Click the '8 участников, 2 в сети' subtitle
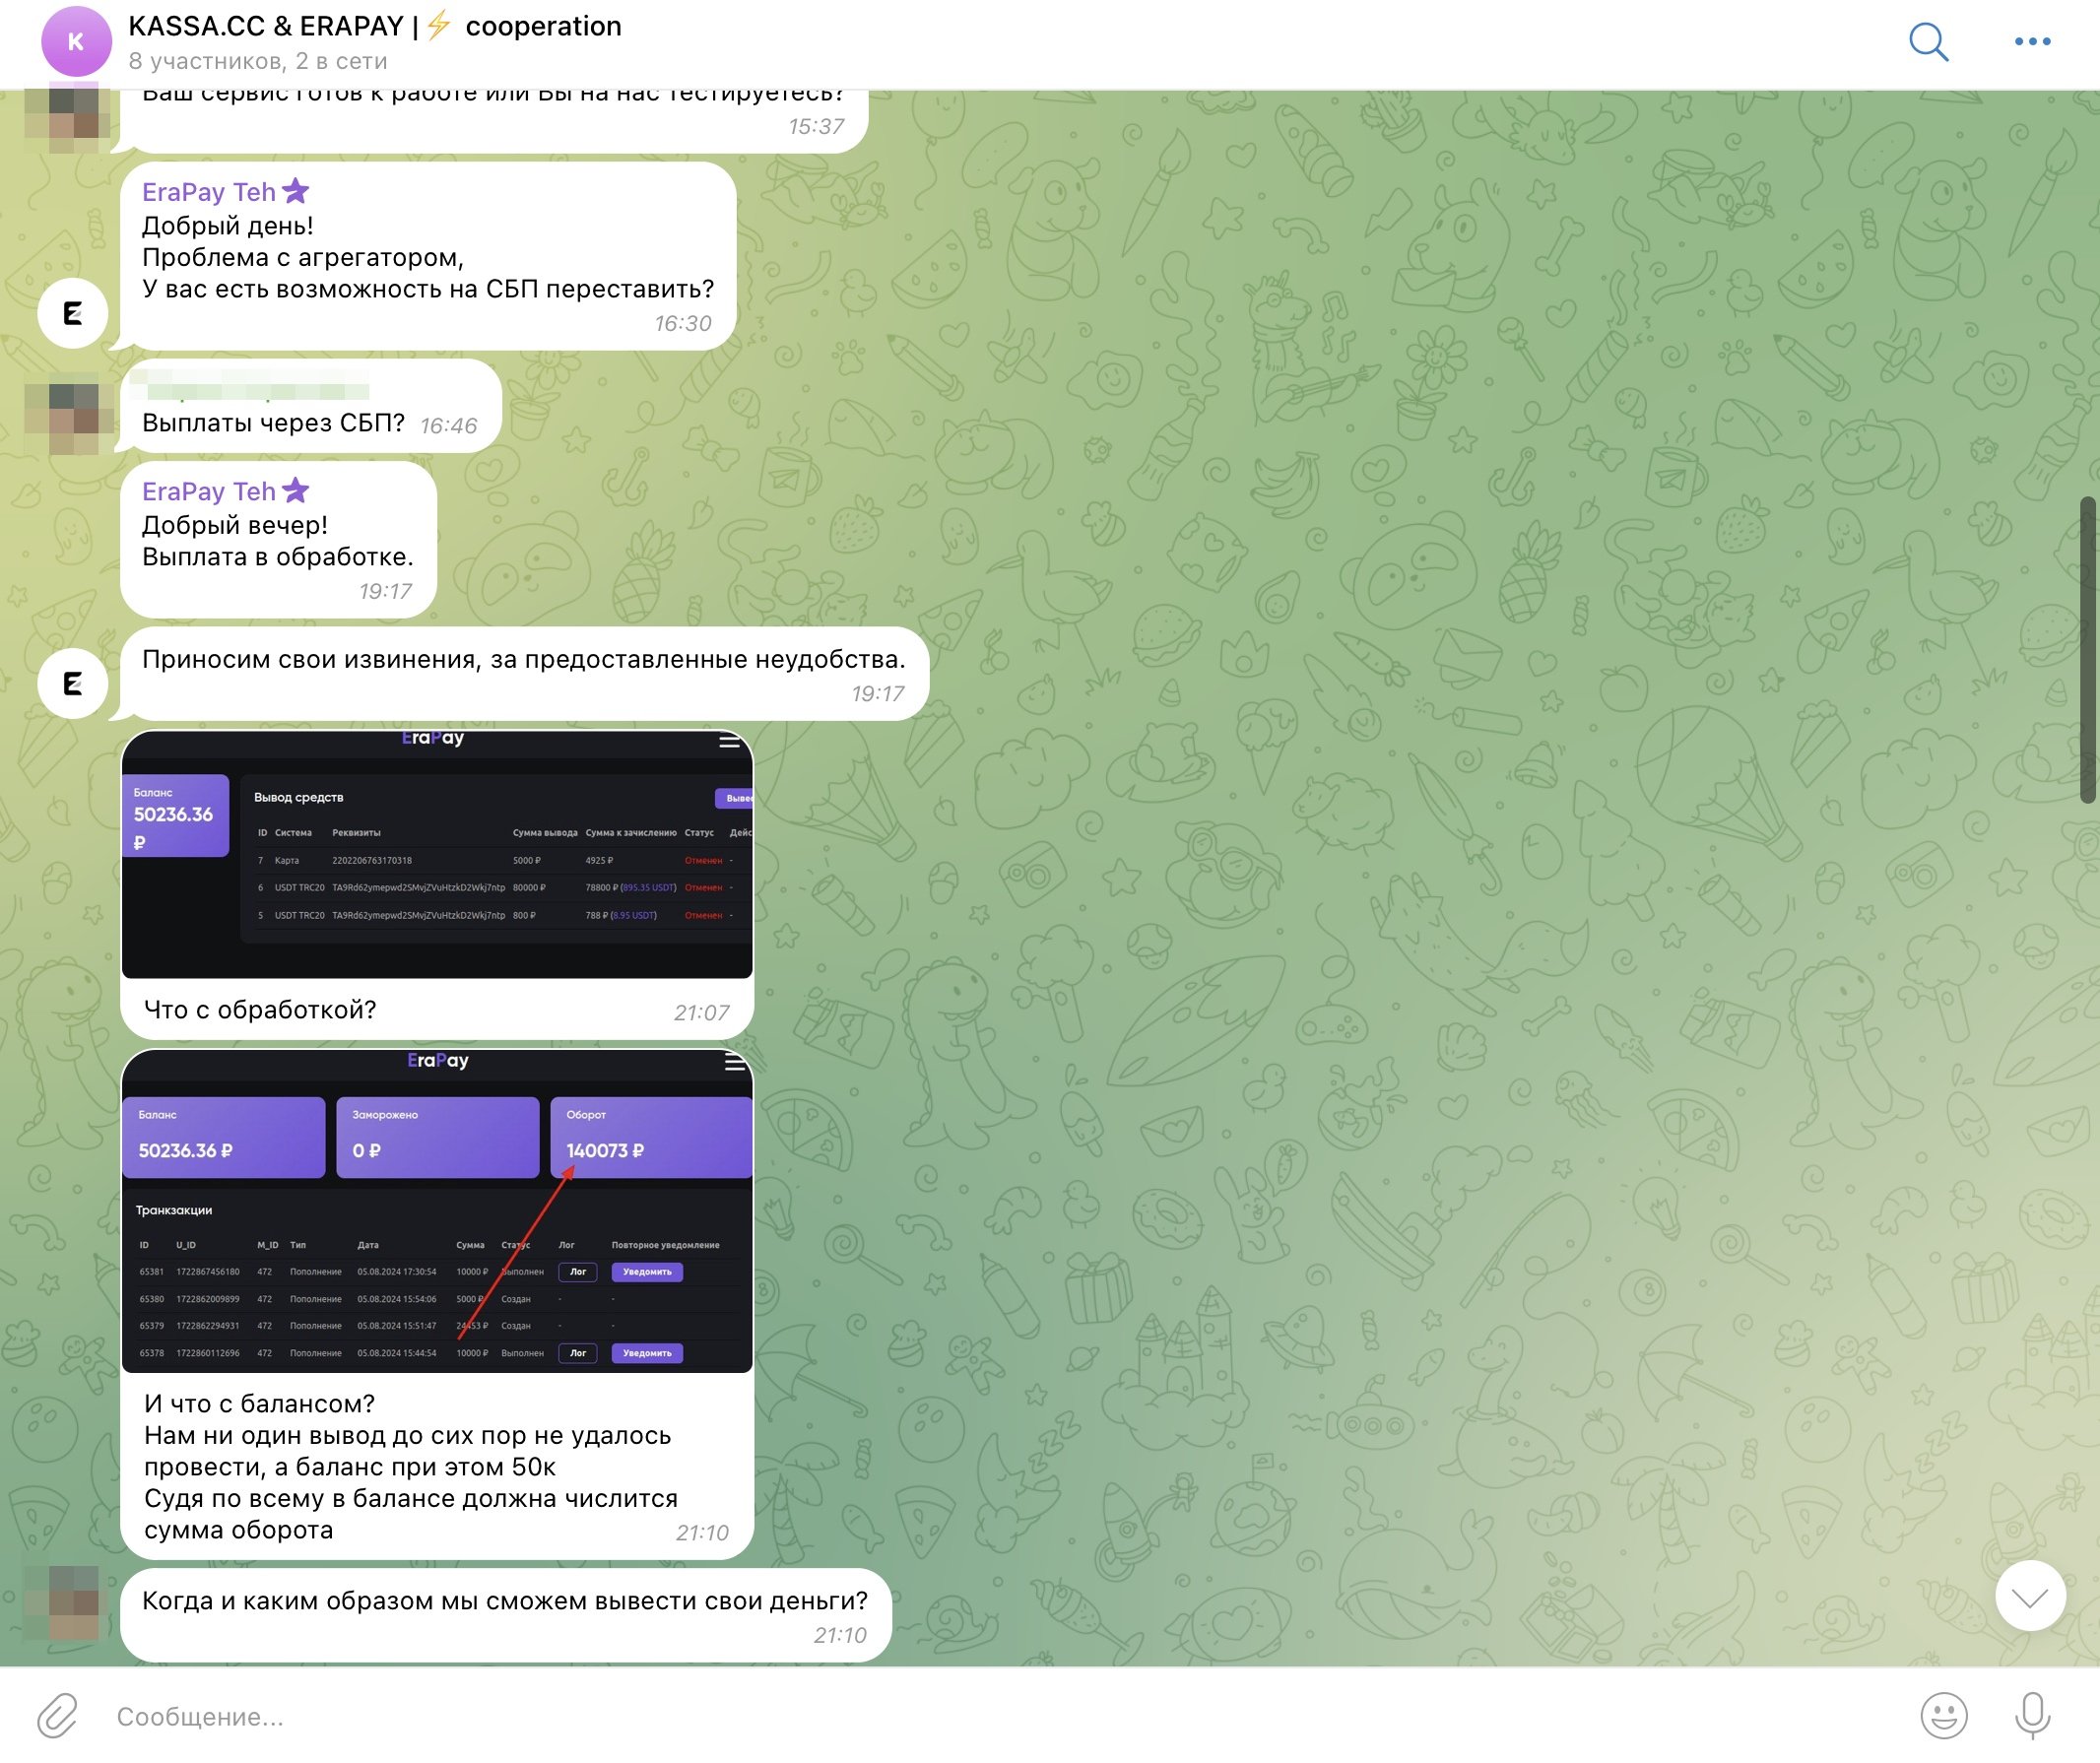This screenshot has width=2100, height=1763. coord(257,62)
